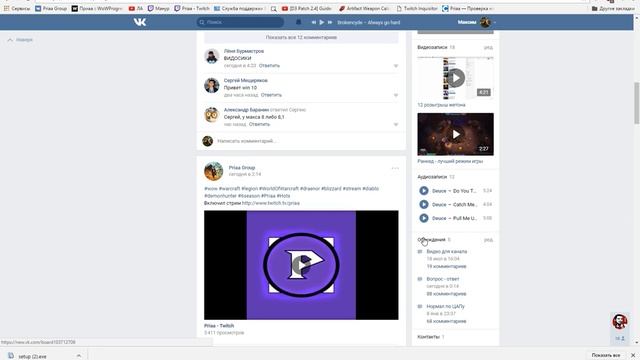The height and width of the screenshot is (360, 640).
Task: Open Александр Баранин's owl avatar
Action: tap(211, 115)
